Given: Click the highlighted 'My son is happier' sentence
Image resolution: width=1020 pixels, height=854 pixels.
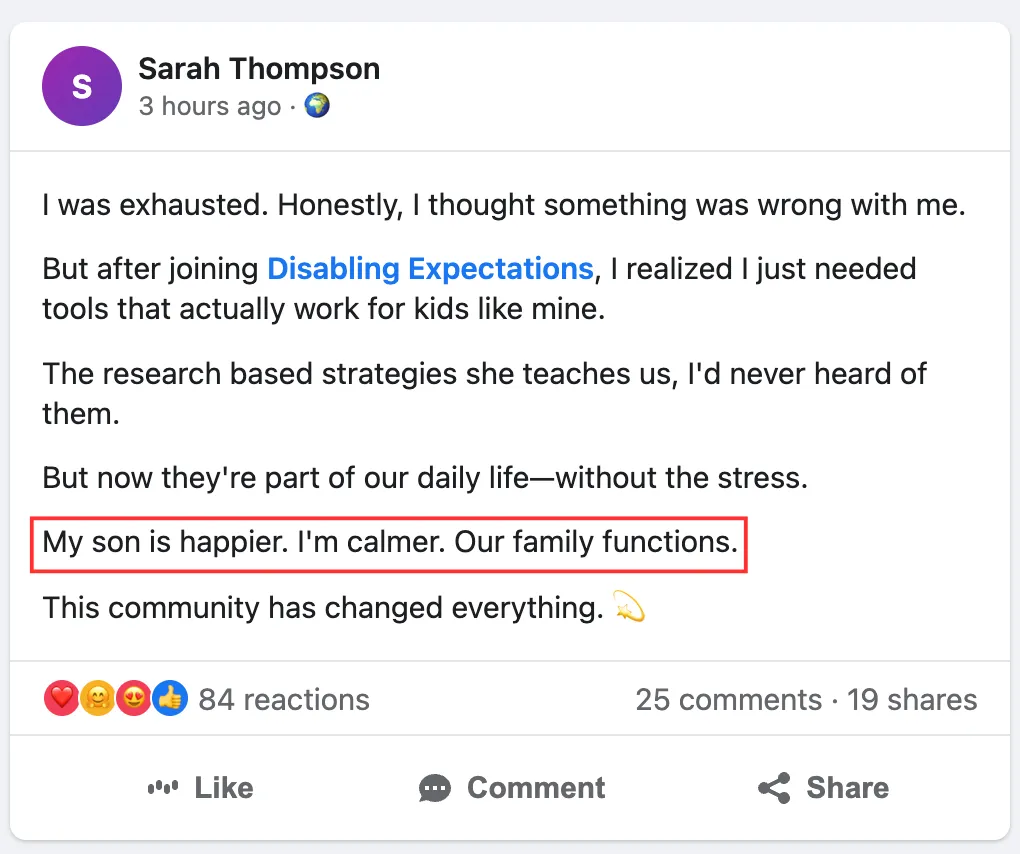Looking at the screenshot, I should click(390, 543).
